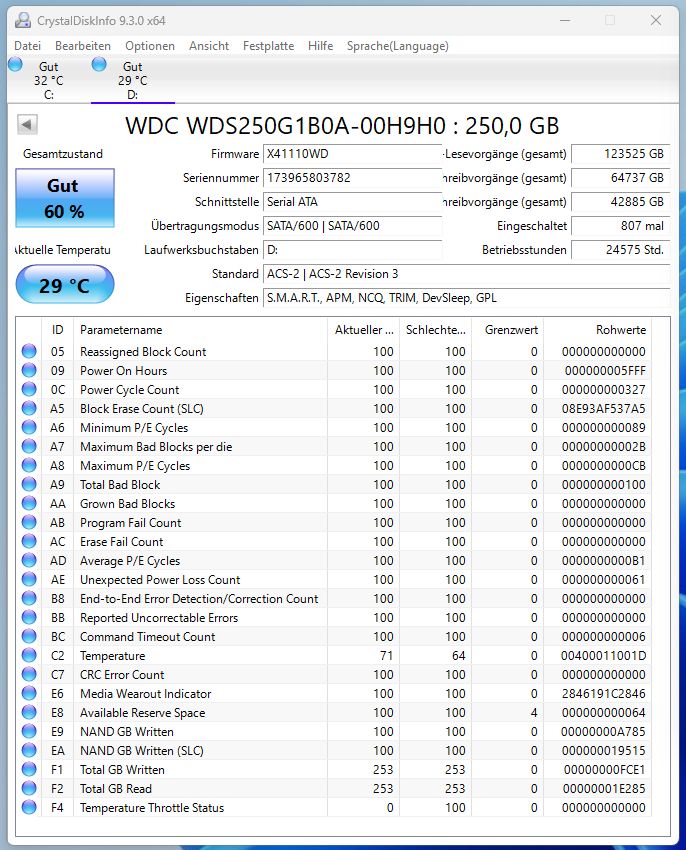Click status orb of Maximum Bad Blocks per die
The height and width of the screenshot is (850, 686).
(x=29, y=446)
